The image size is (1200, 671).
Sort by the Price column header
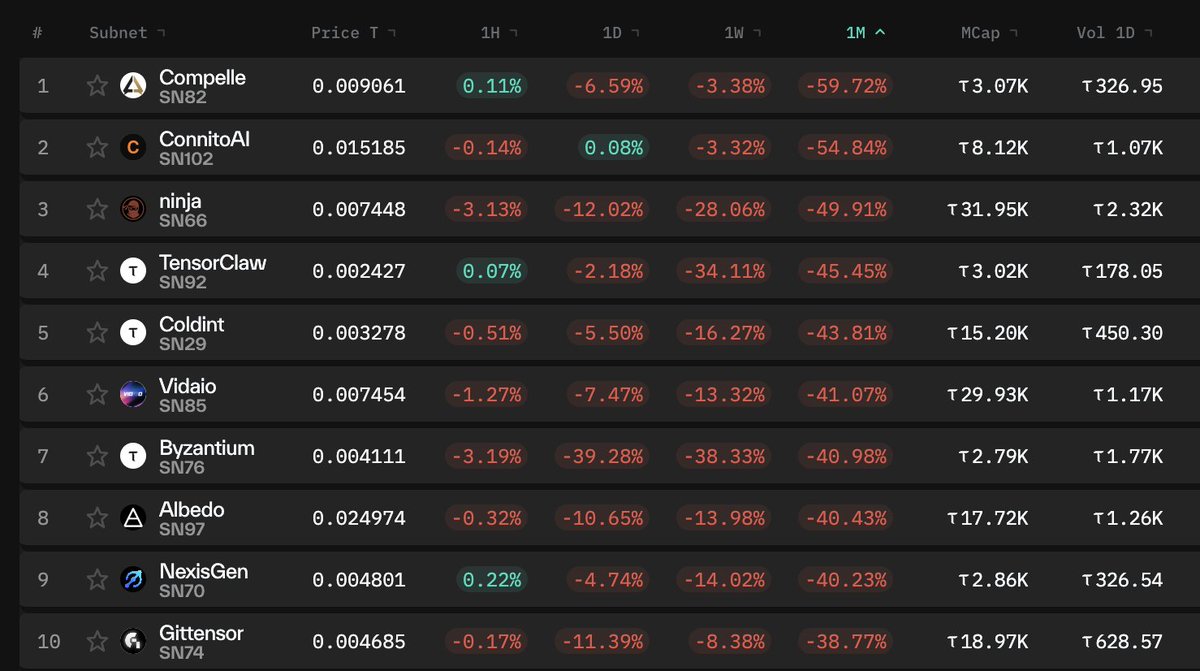tap(354, 33)
